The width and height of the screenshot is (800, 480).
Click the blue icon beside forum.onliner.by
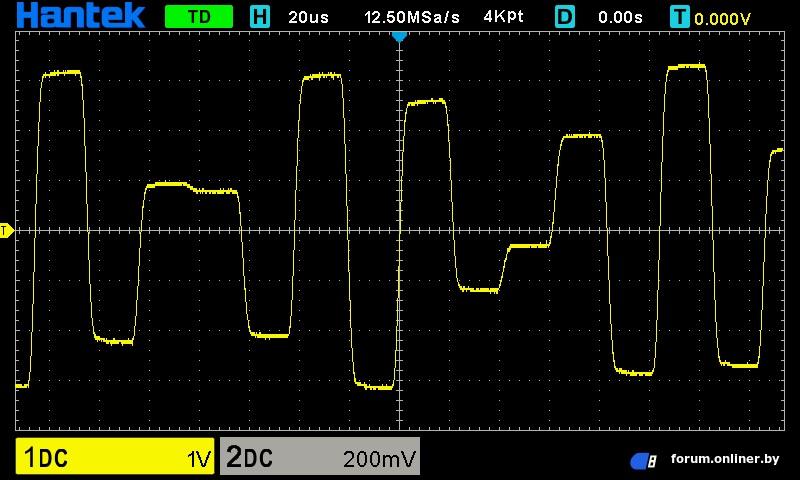[x=643, y=460]
